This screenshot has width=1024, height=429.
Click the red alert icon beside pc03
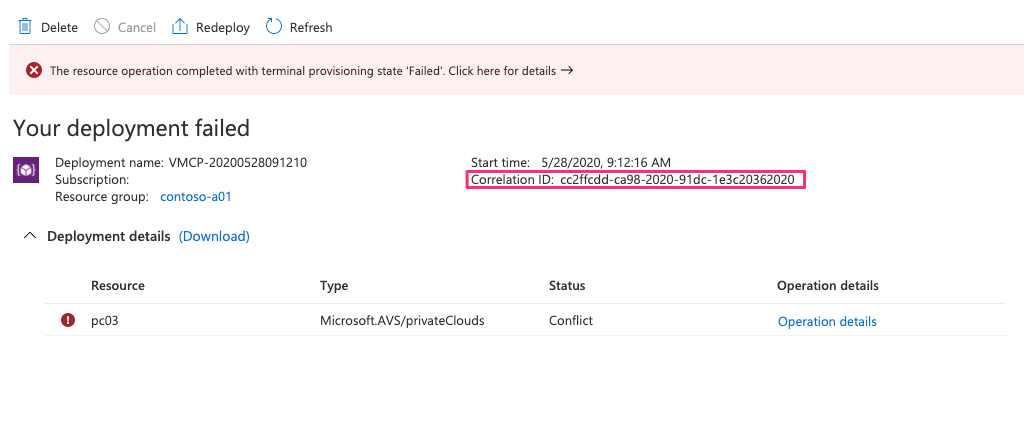click(x=69, y=321)
